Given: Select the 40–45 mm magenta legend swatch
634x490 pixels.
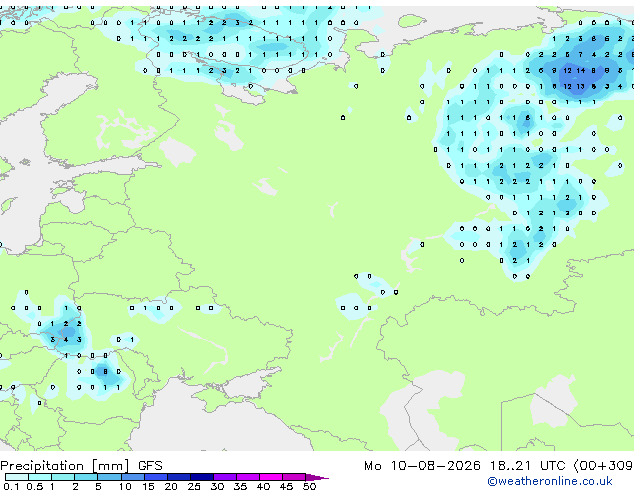Looking at the screenshot, I should click(271, 477).
